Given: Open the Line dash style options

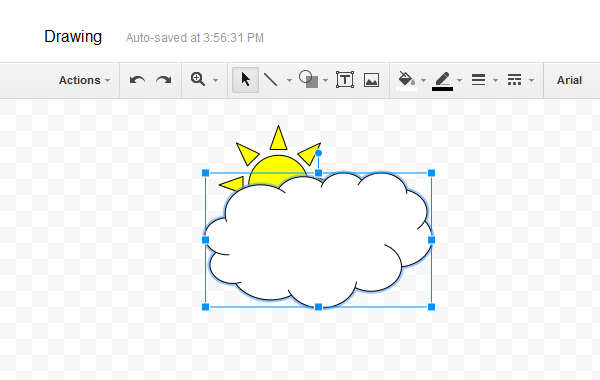Looking at the screenshot, I should [x=514, y=80].
